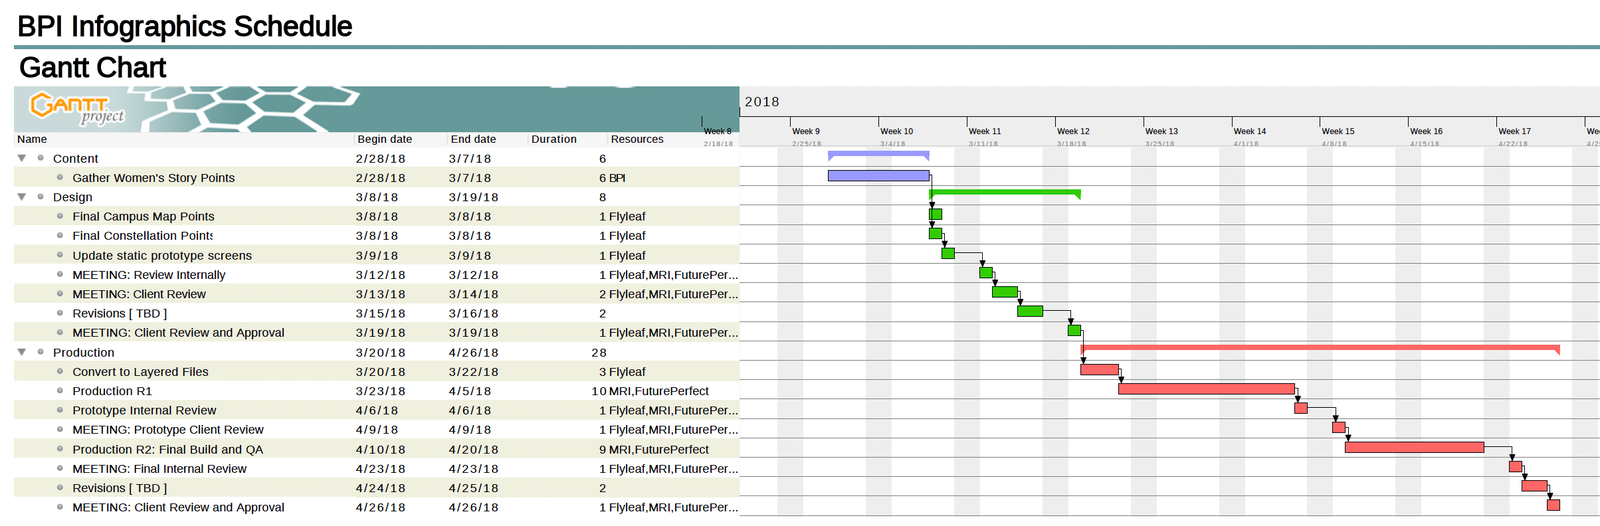1600x526 pixels.
Task: Click the End date column header
Action: (473, 139)
